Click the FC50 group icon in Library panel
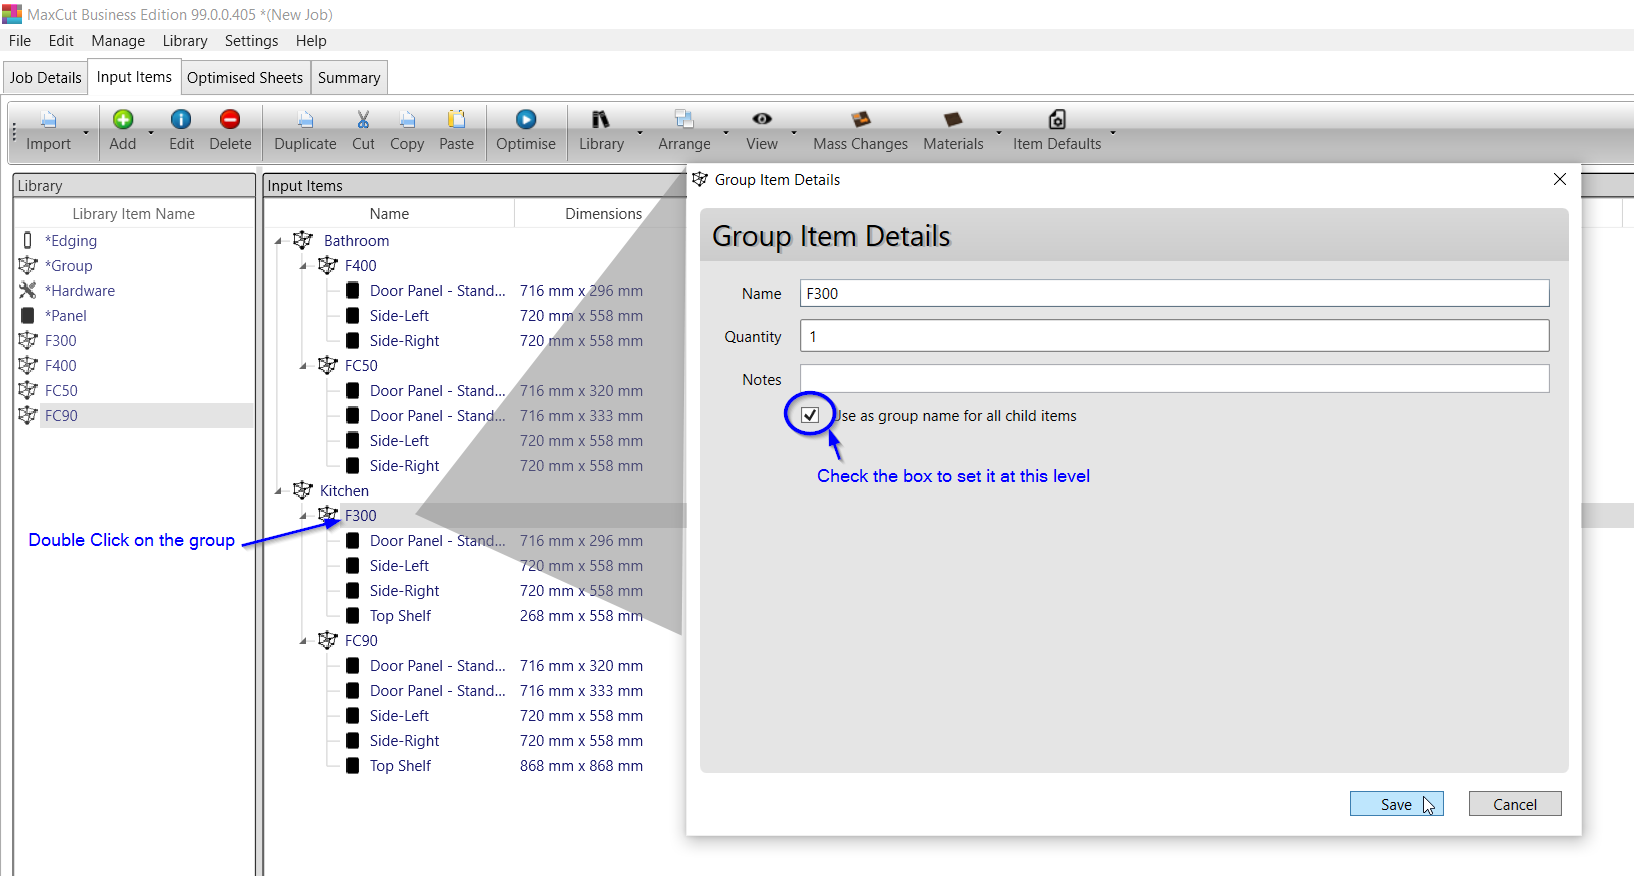This screenshot has height=876, width=1634. [x=28, y=391]
